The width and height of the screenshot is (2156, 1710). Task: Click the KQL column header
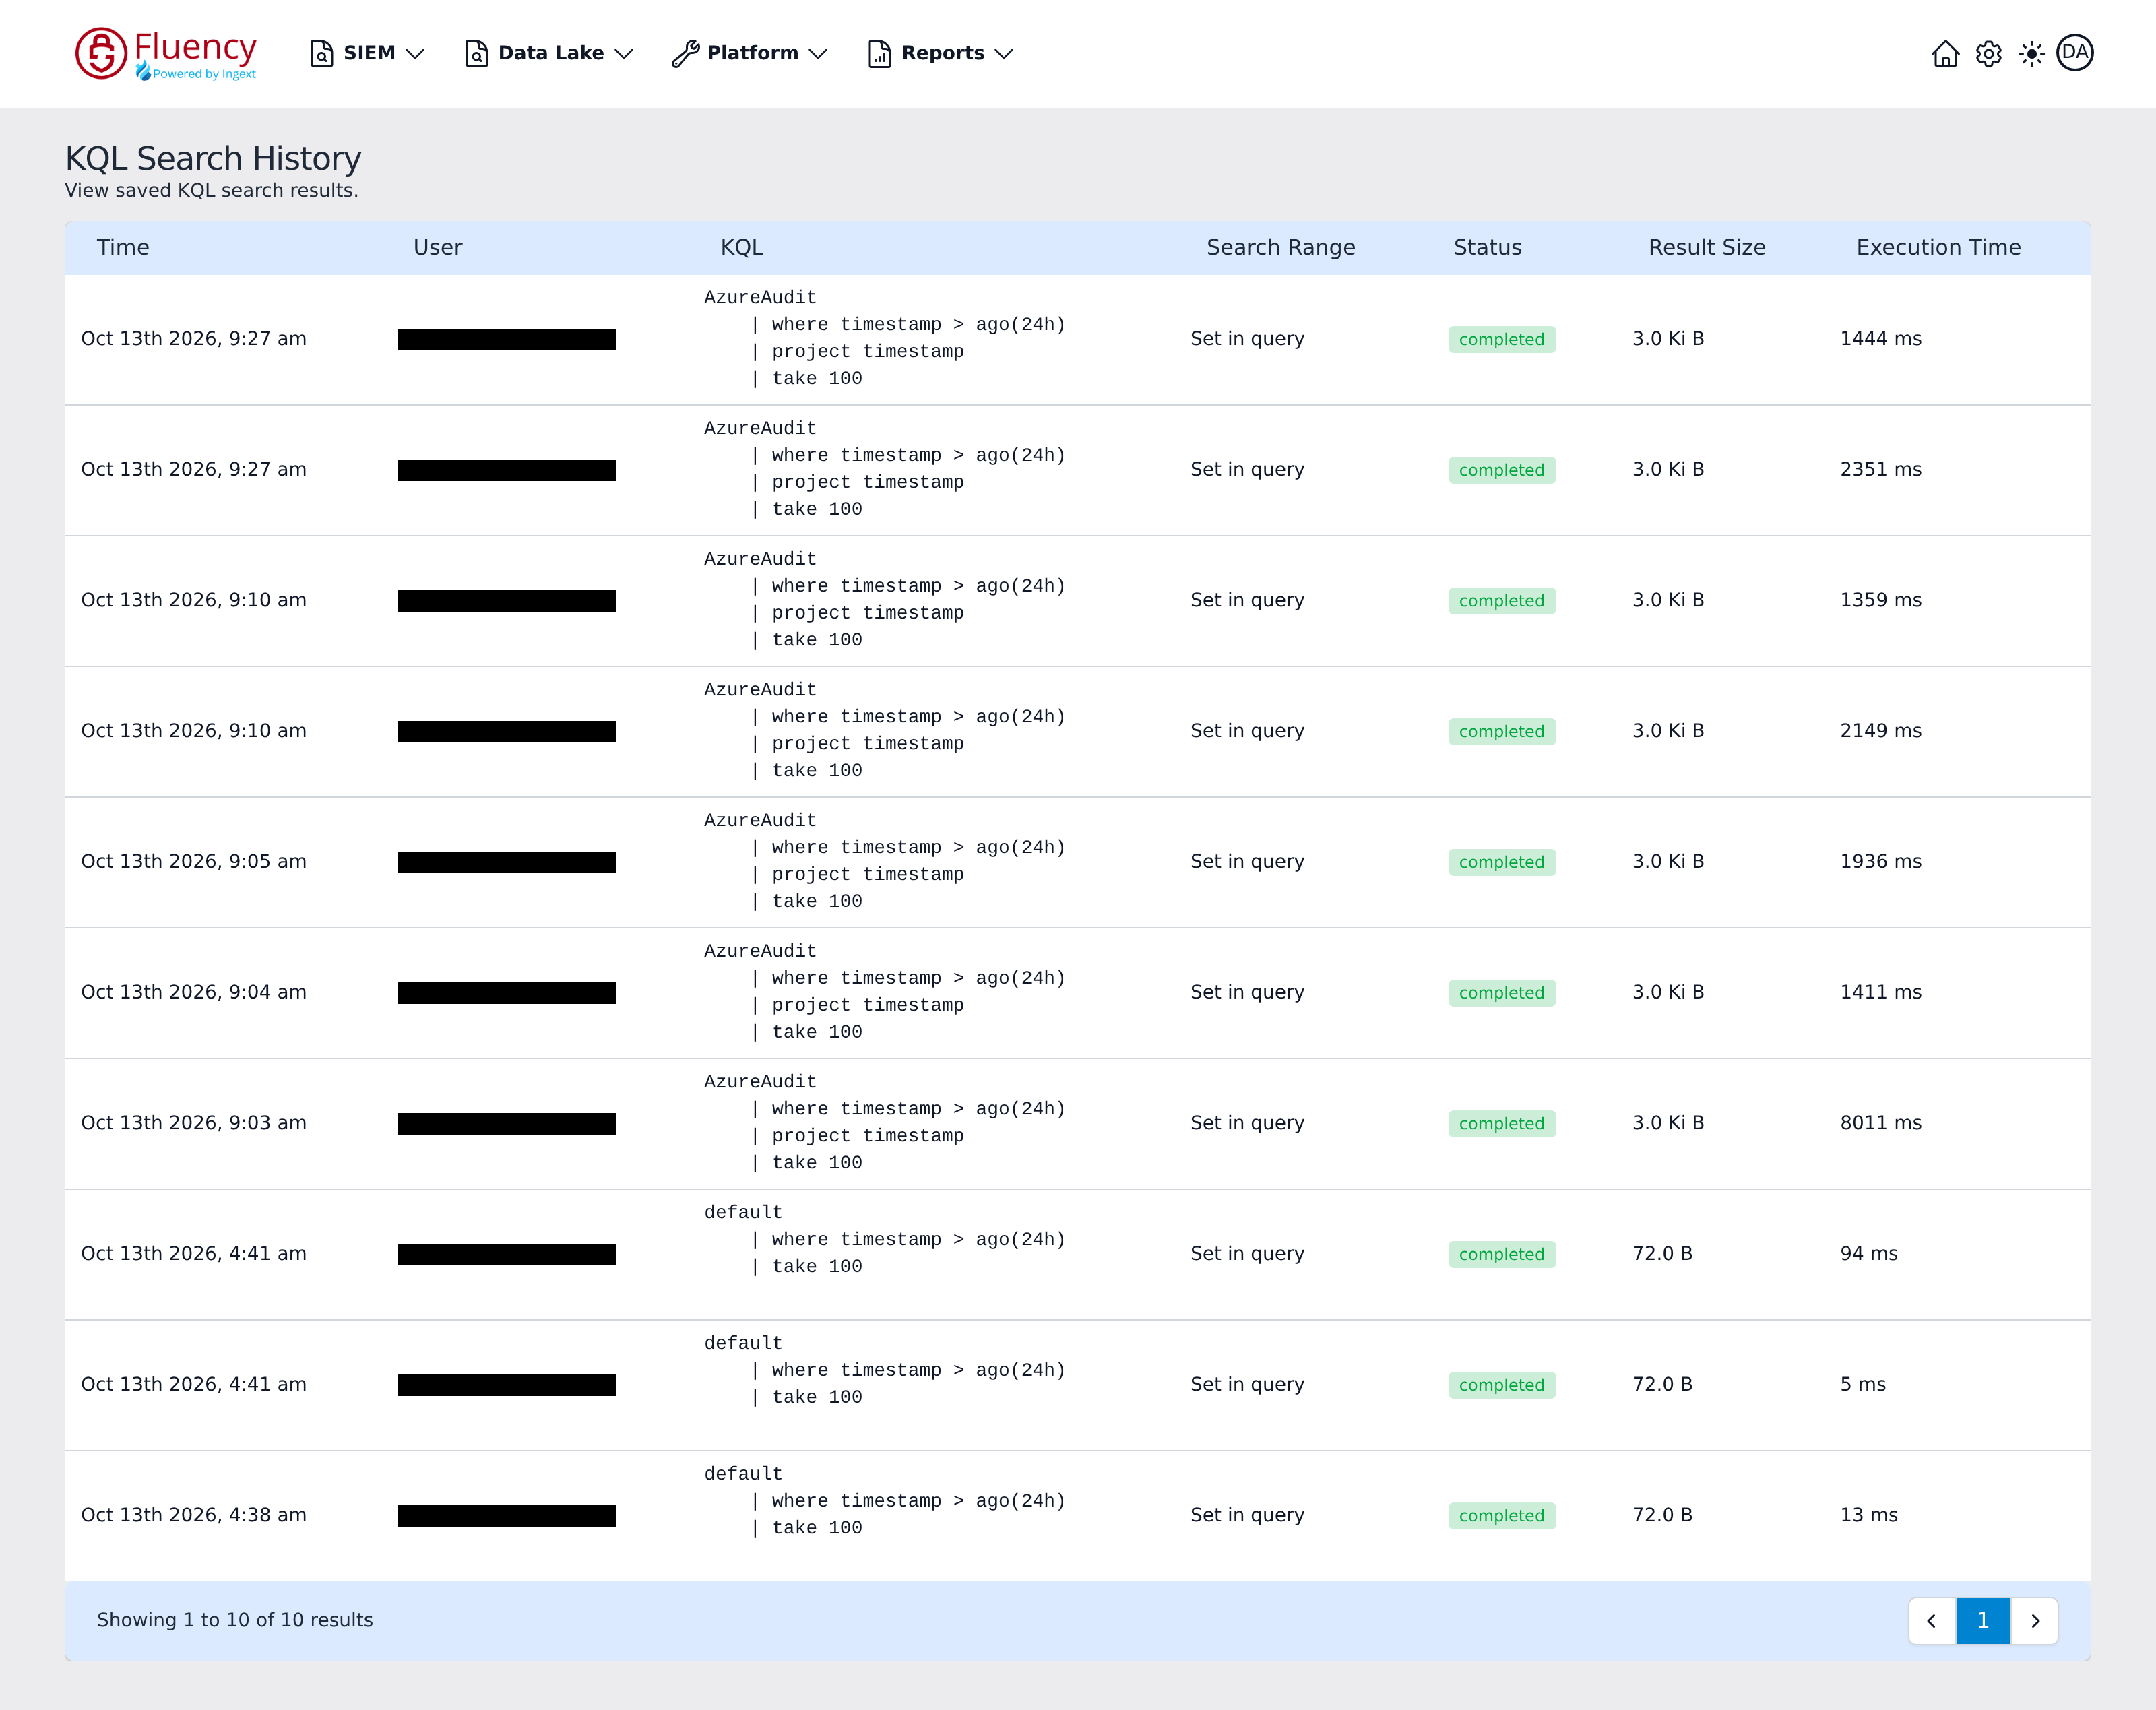[742, 247]
